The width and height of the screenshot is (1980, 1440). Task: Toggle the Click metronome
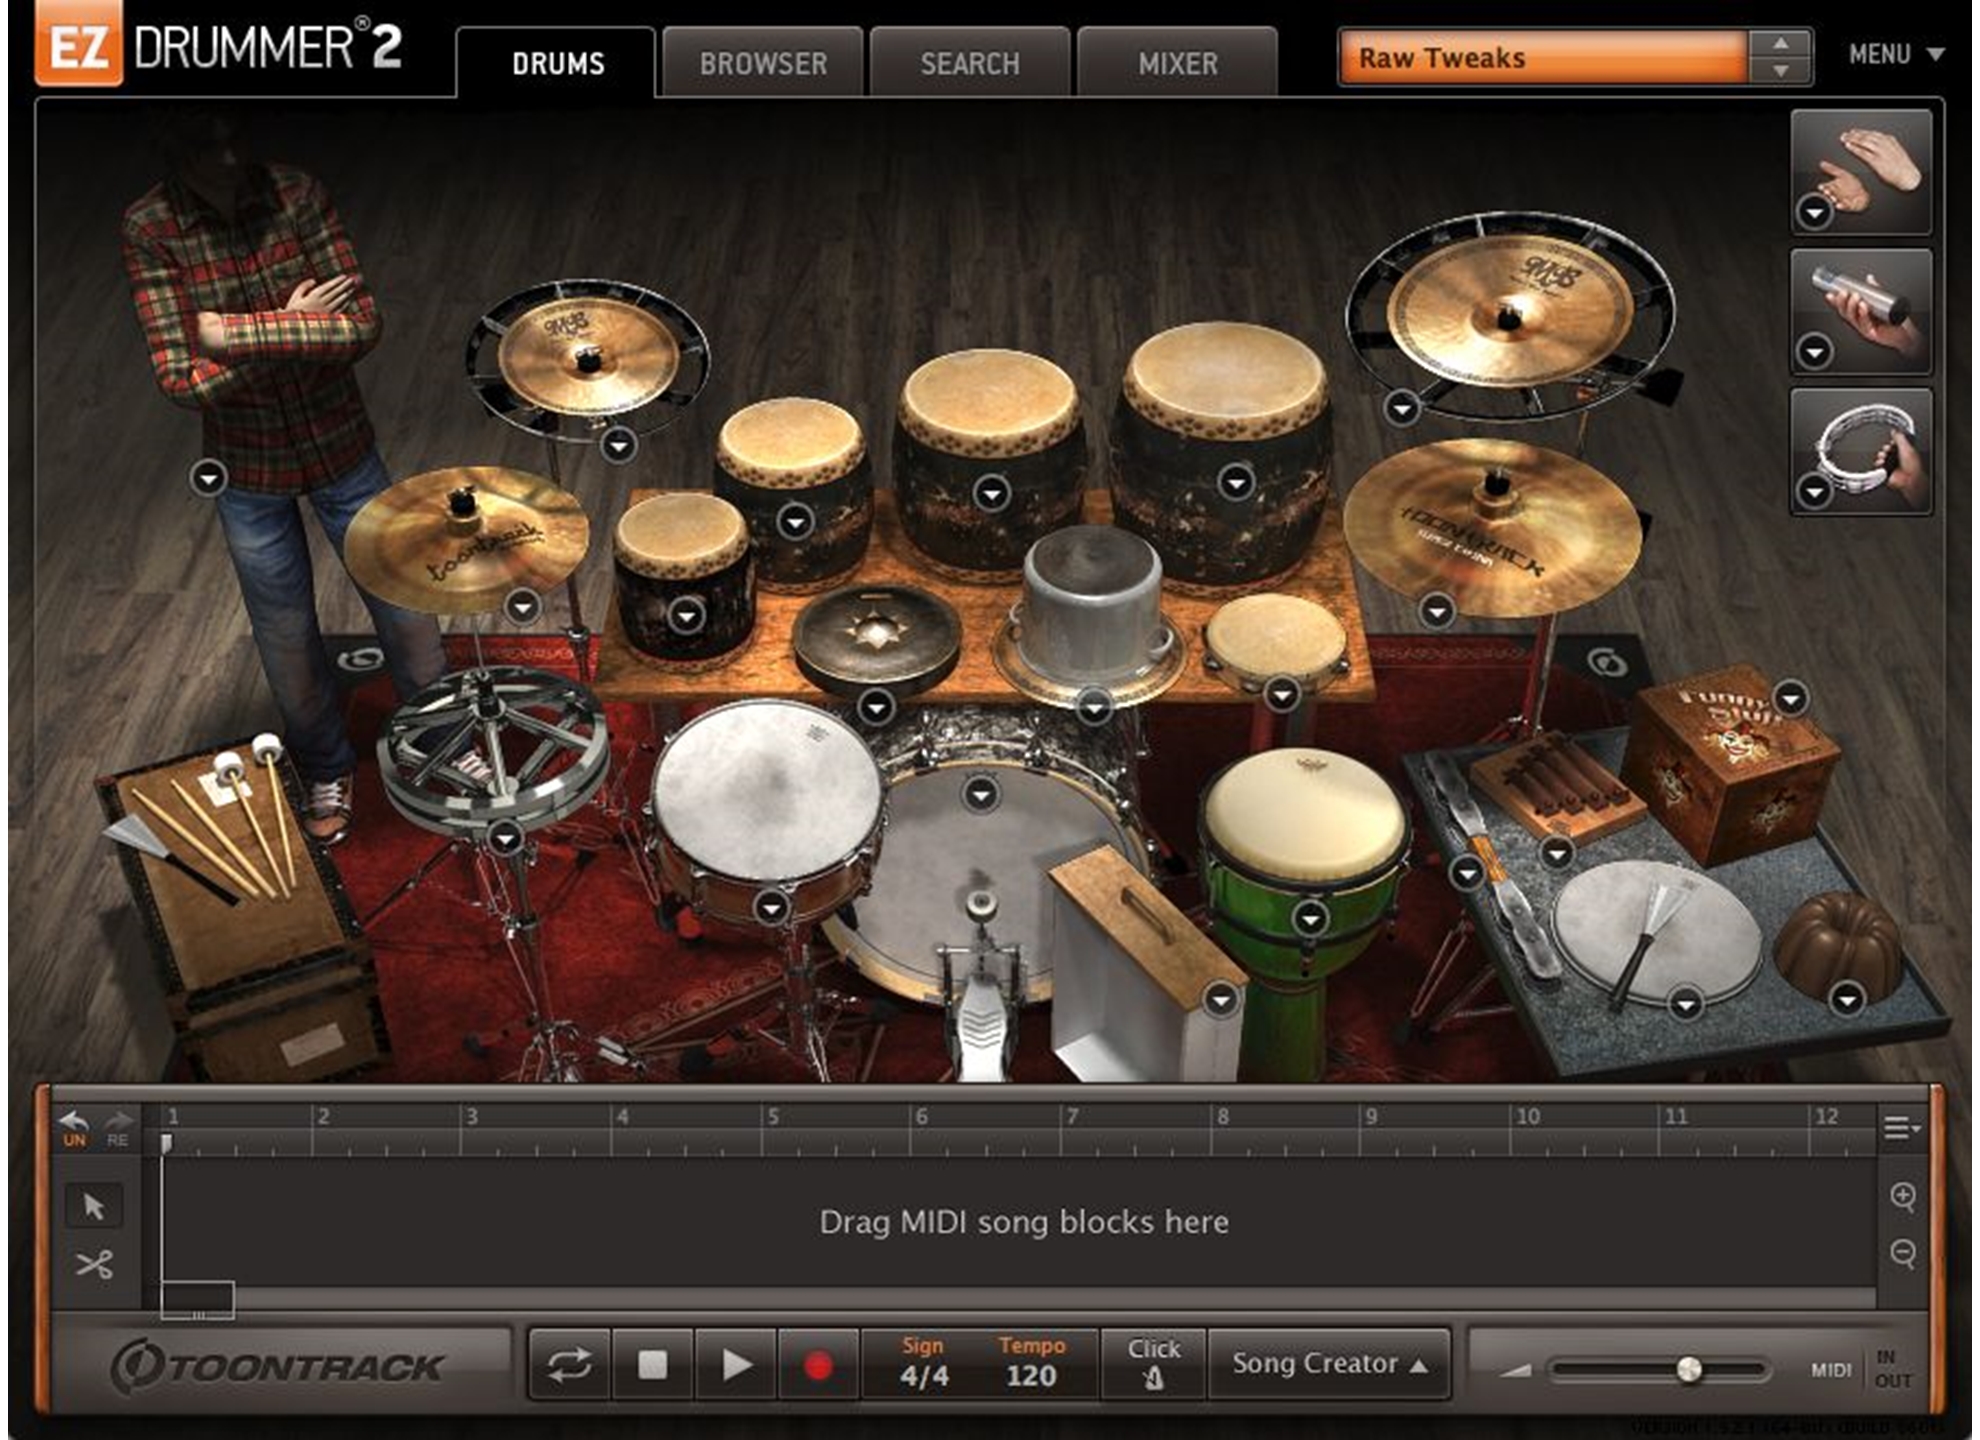pos(1153,1364)
